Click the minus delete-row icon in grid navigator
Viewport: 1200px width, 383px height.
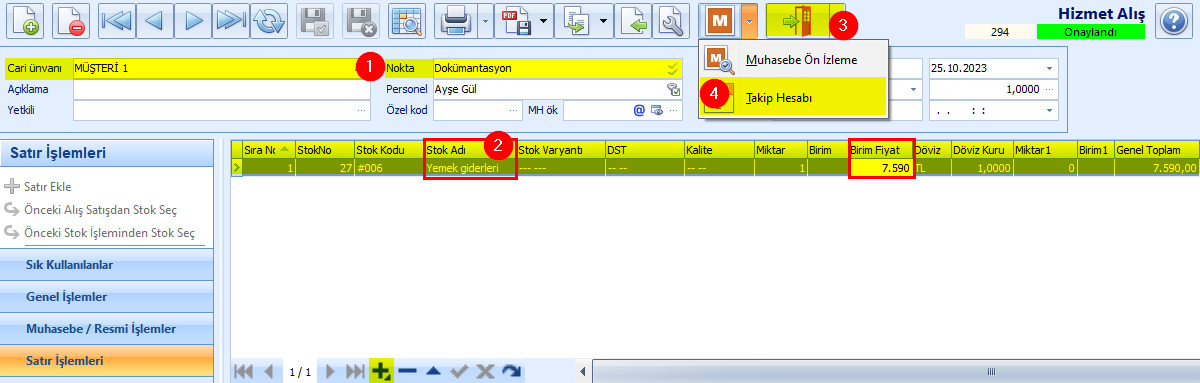click(407, 371)
